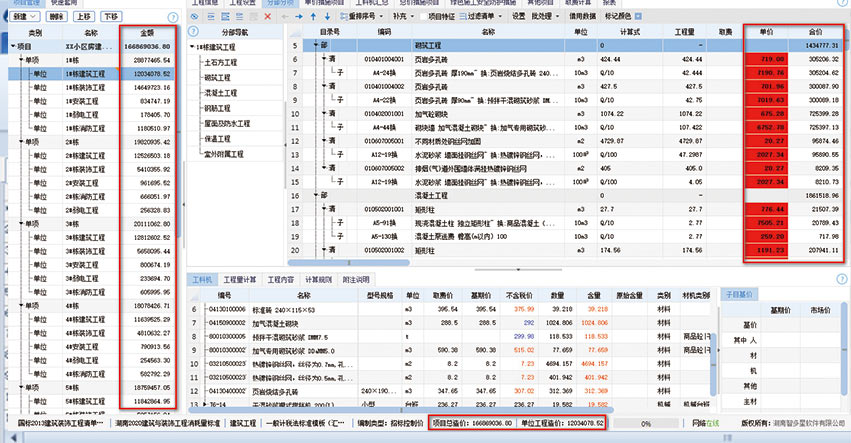The height and width of the screenshot is (443, 851).
Task: Click the 上移 button
Action: point(82,17)
